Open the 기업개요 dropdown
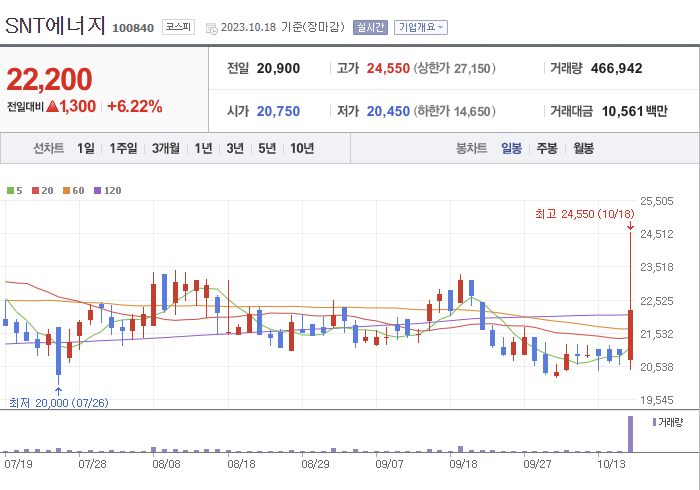The width and height of the screenshot is (700, 490). tap(421, 27)
